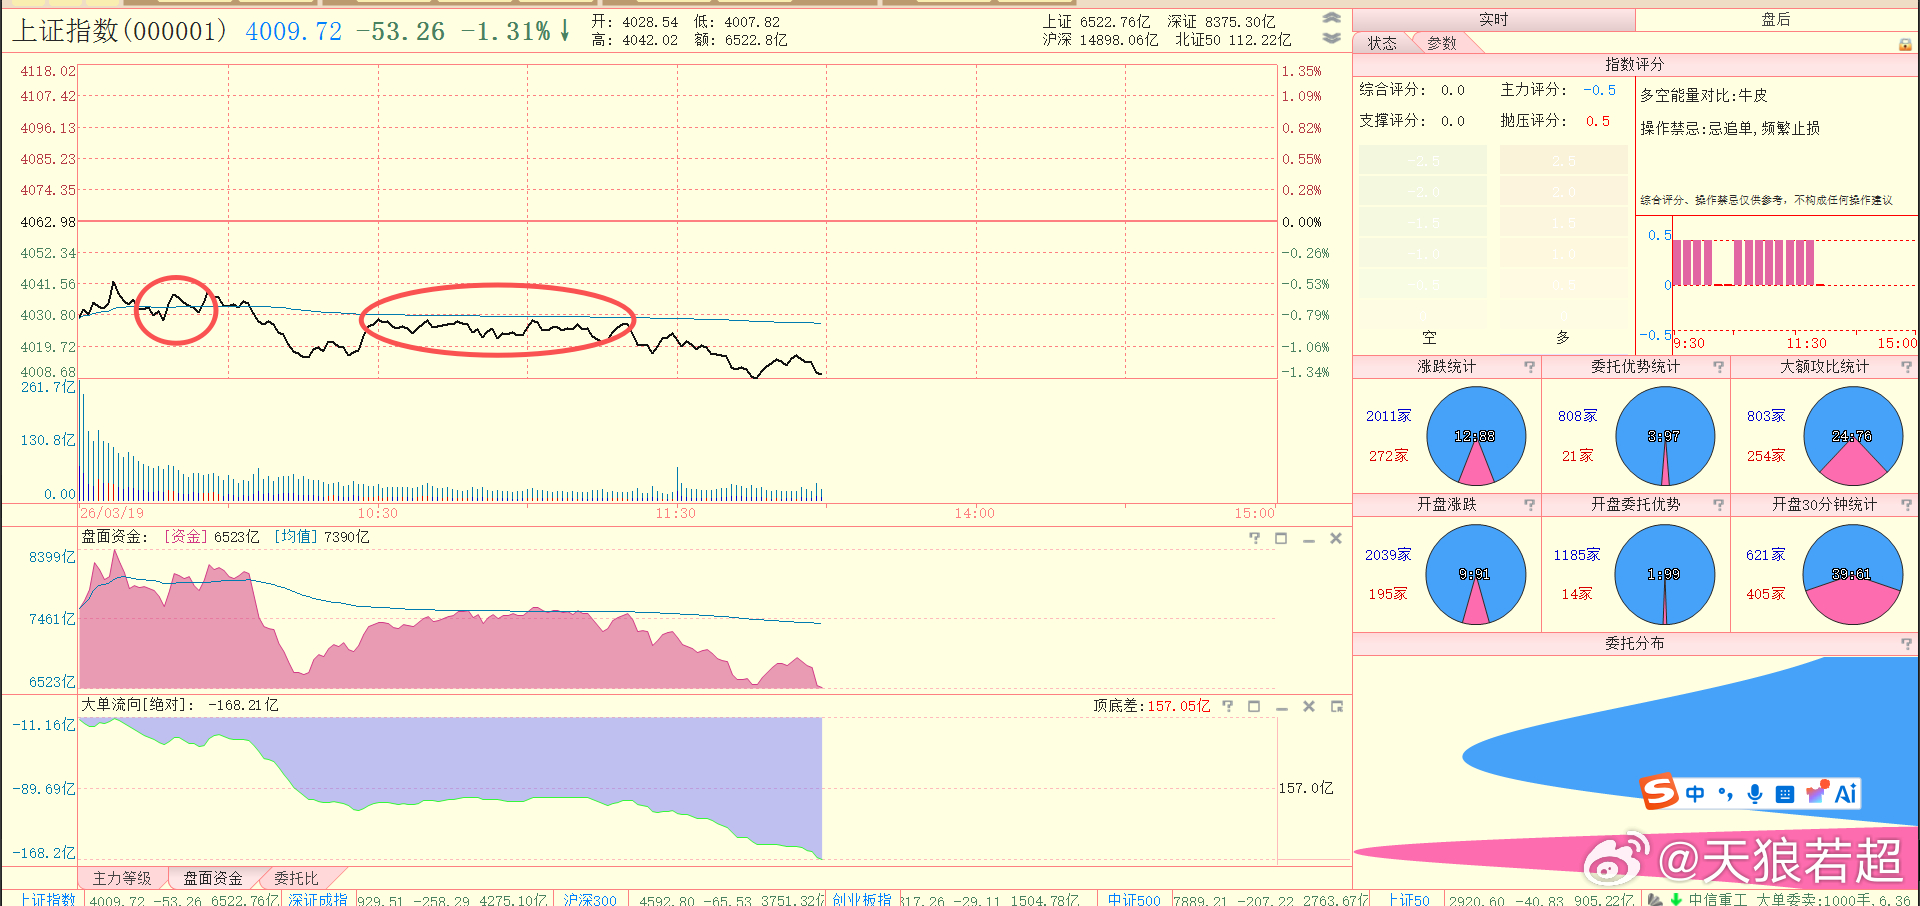Click the 委托优势统计 pie chart showing 3:97
Screen dimensions: 1920x906
point(1665,436)
